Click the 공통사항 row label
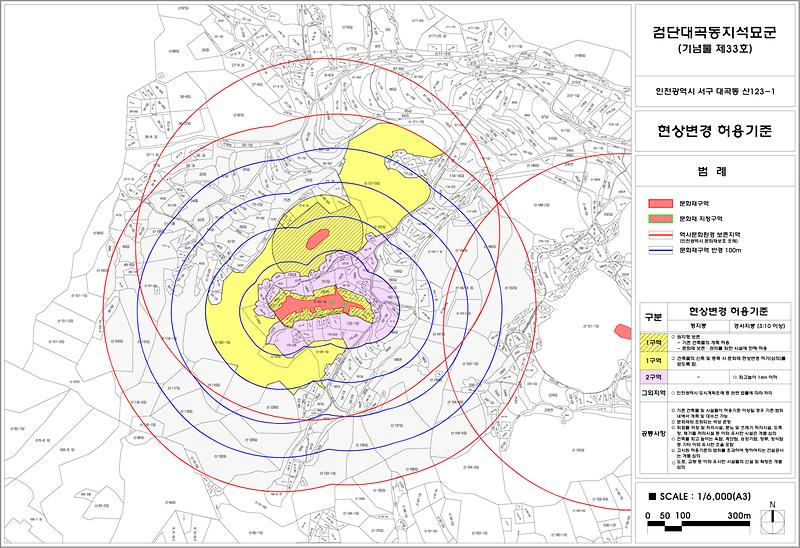Image resolution: width=800 pixels, height=548 pixels. (654, 434)
